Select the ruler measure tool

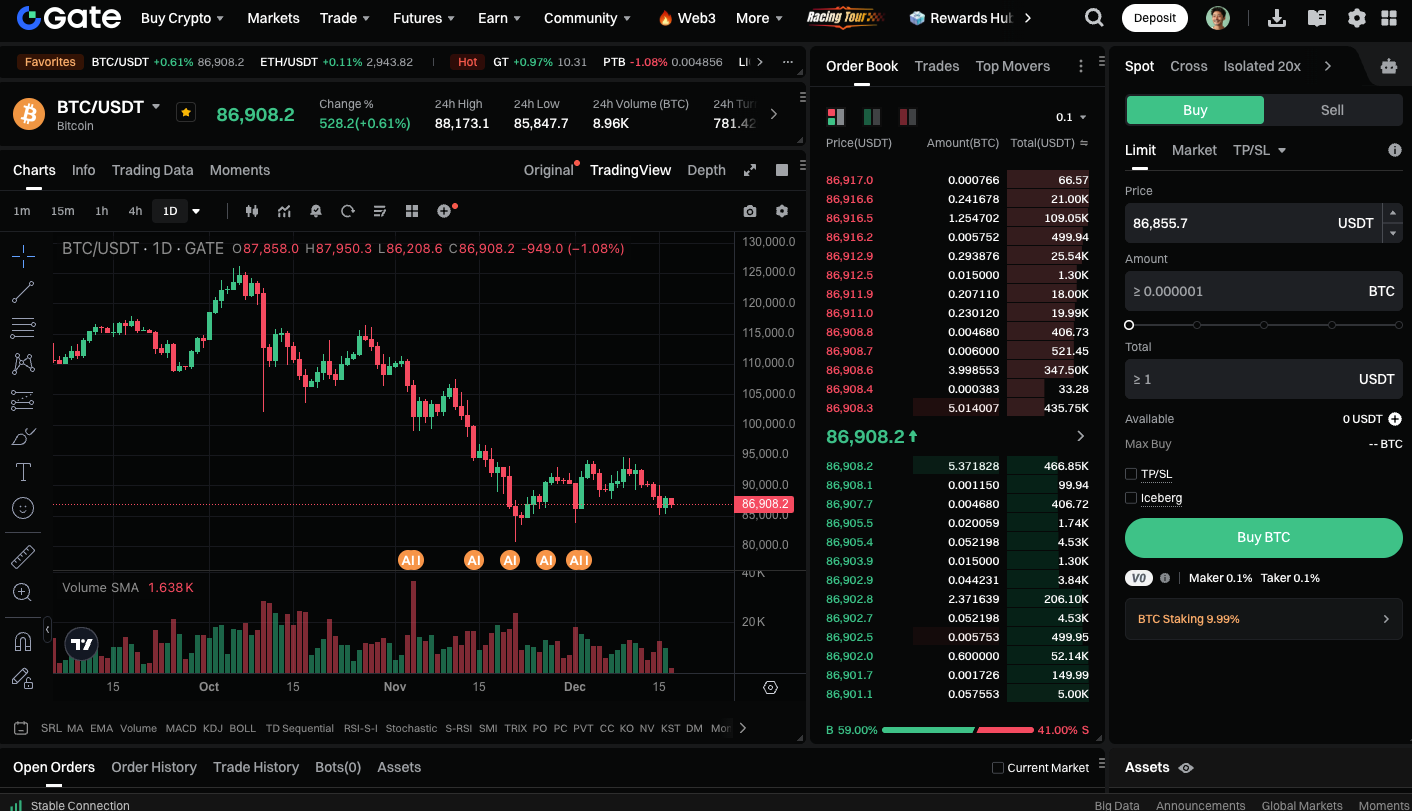pyautogui.click(x=23, y=556)
